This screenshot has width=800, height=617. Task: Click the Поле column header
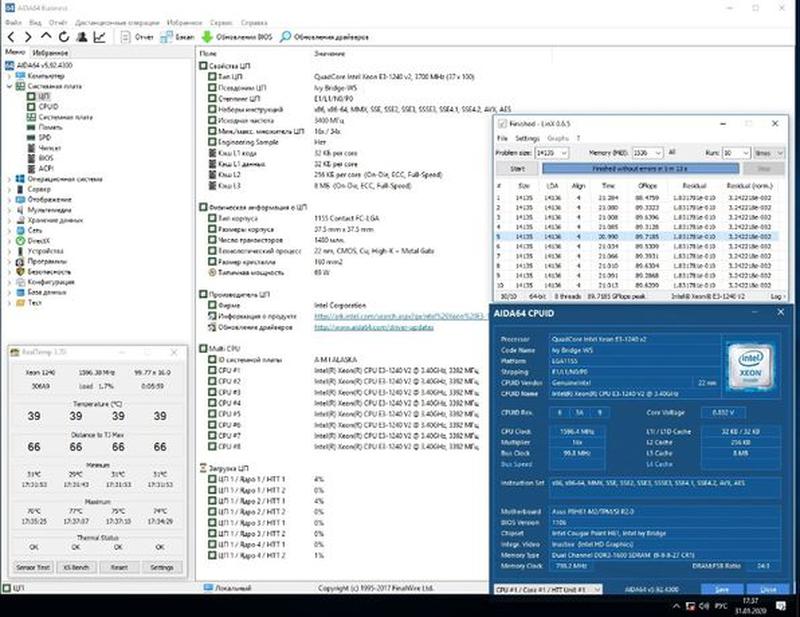point(208,54)
